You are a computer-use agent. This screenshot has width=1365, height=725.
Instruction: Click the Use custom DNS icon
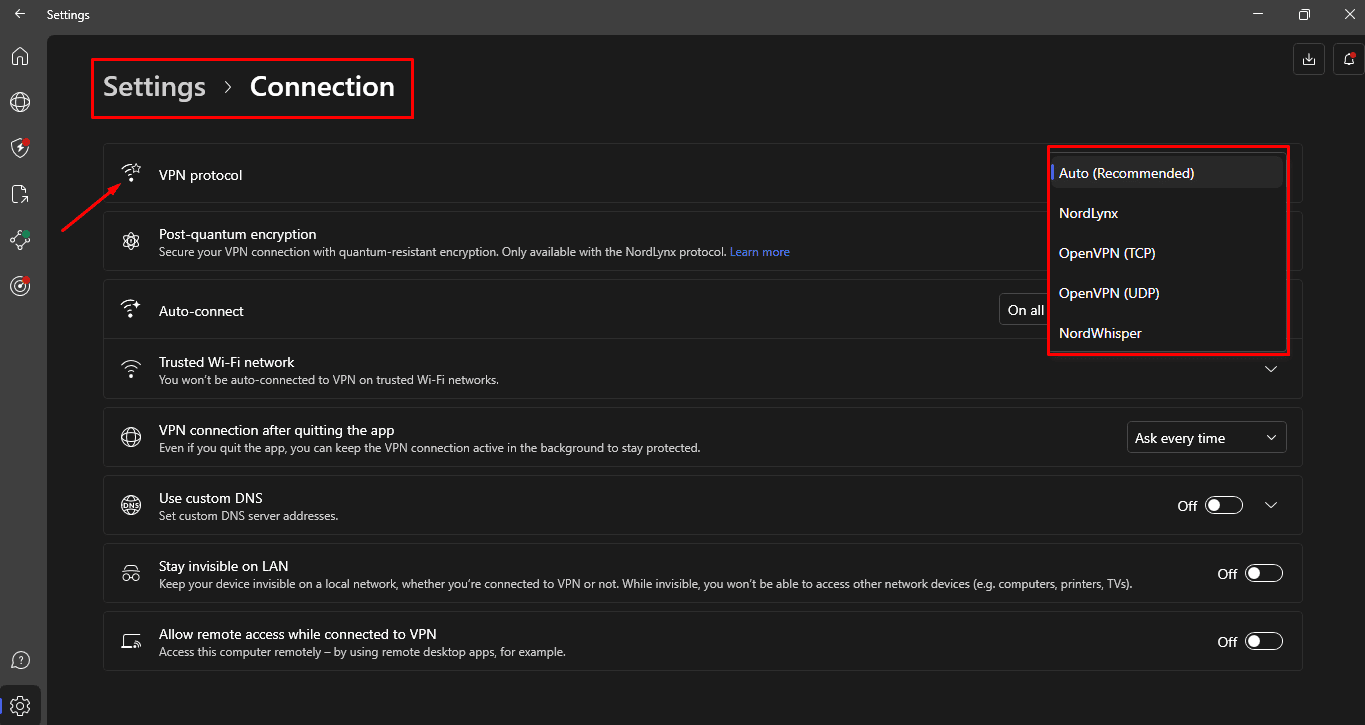click(131, 505)
